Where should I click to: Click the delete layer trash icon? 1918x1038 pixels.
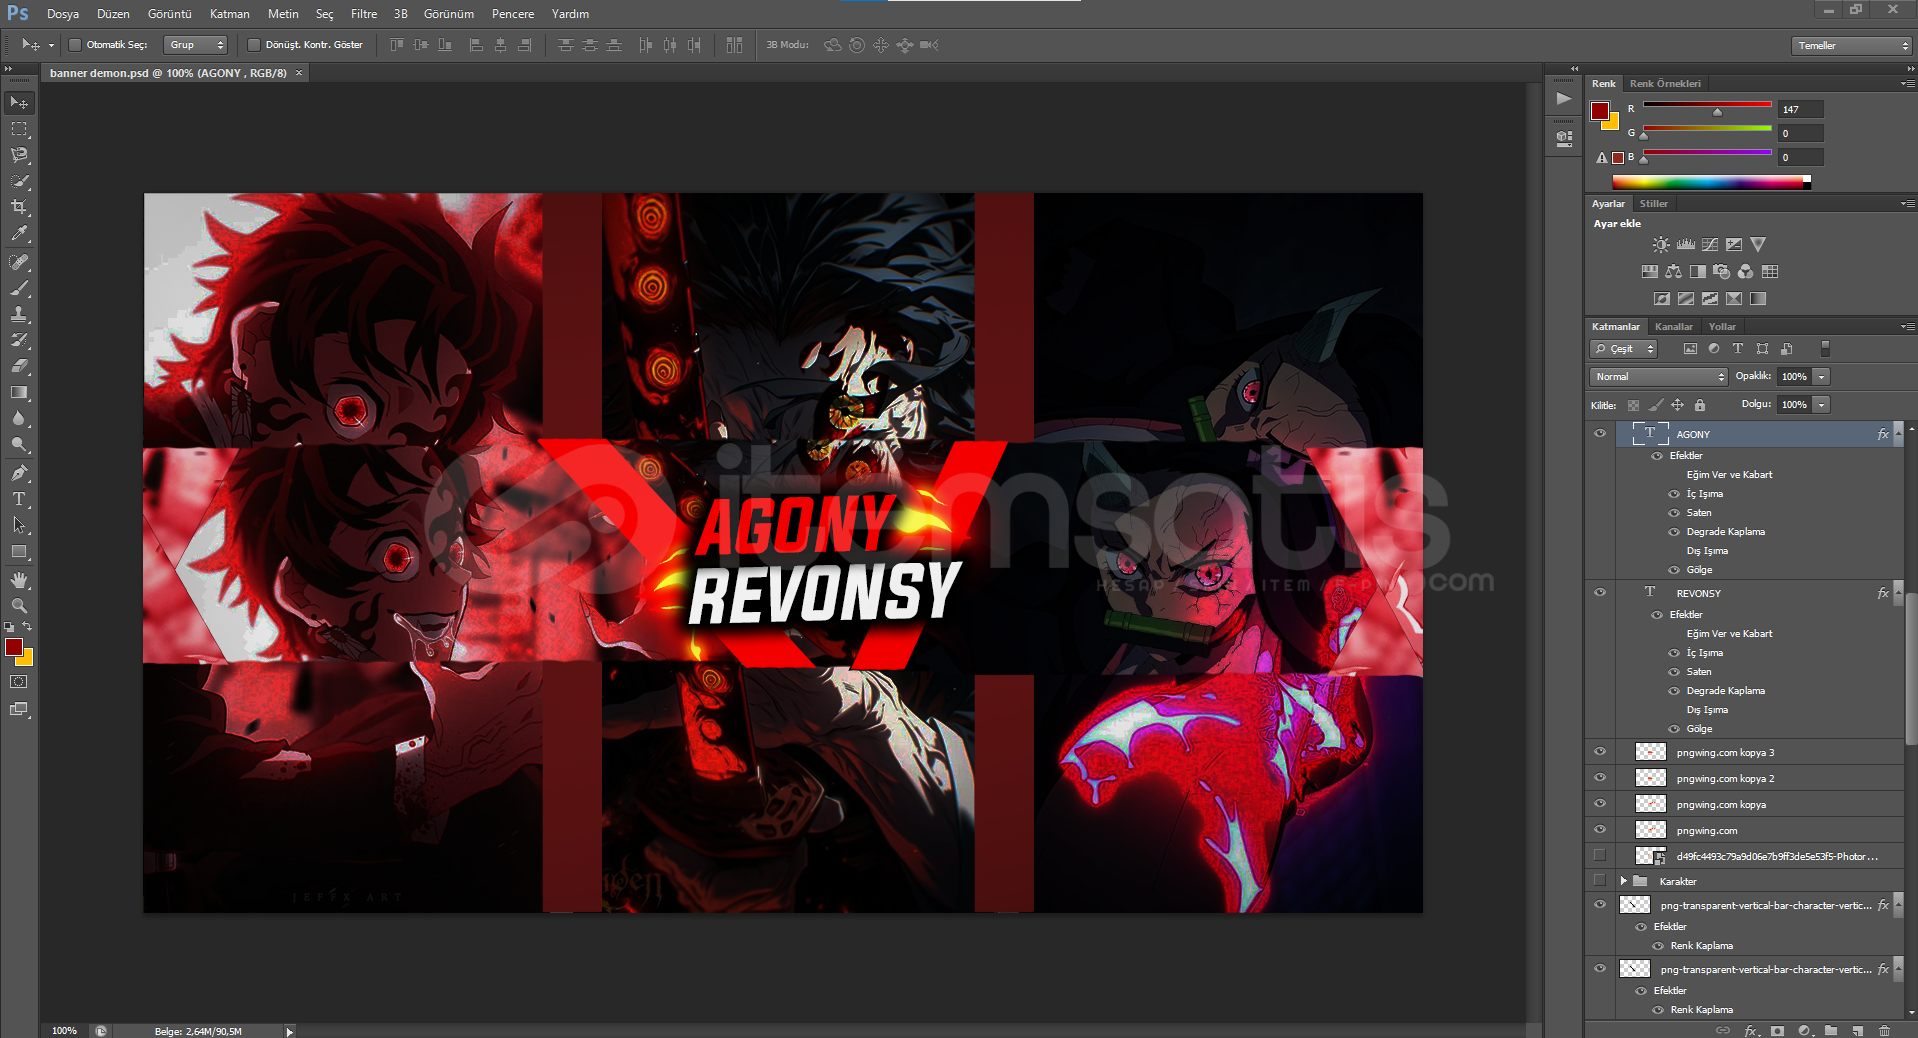coord(1884,1030)
